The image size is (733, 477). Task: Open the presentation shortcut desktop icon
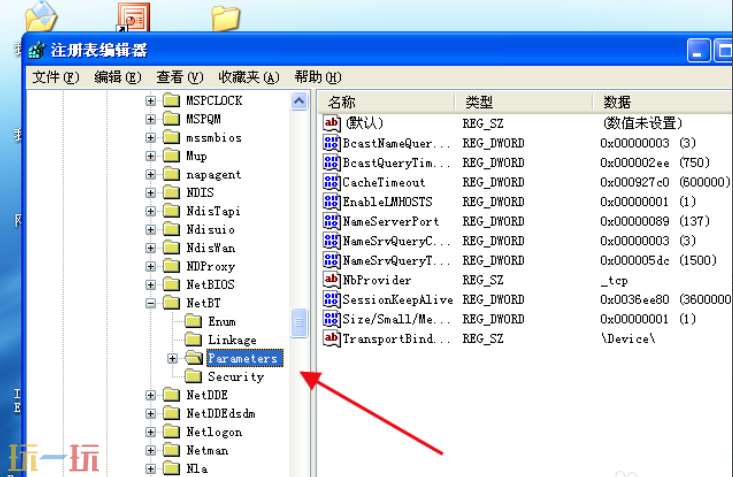tap(133, 17)
